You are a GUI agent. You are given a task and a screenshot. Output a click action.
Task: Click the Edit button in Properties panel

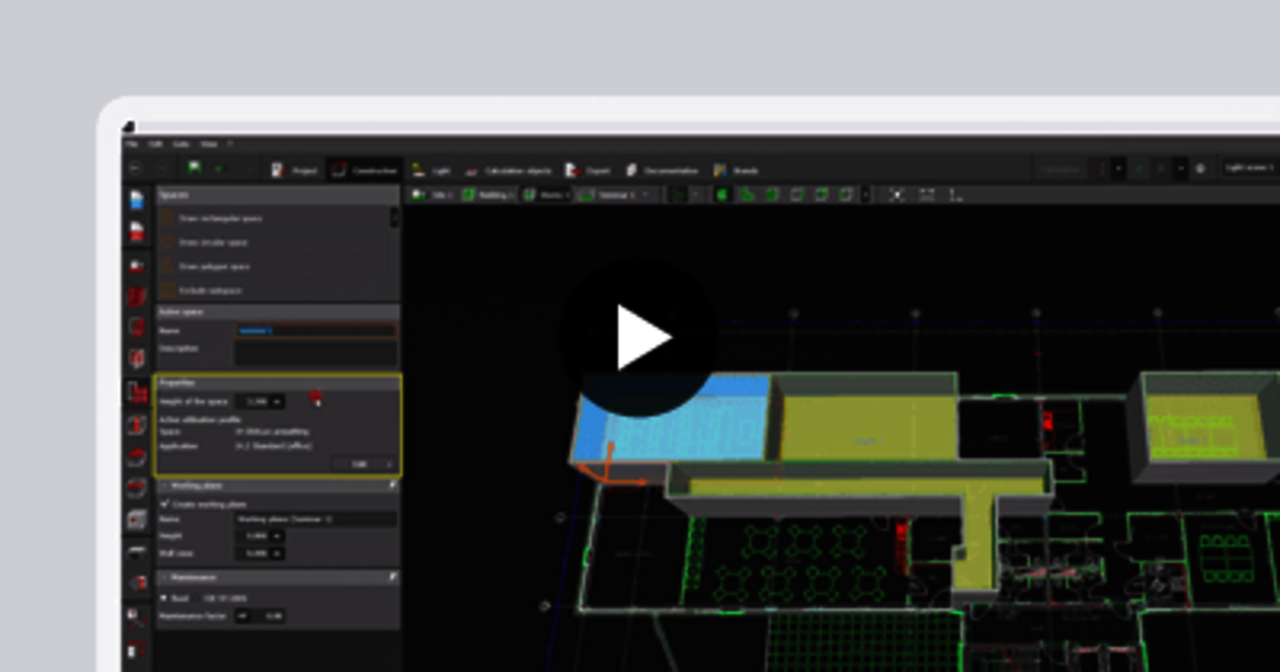click(x=362, y=464)
